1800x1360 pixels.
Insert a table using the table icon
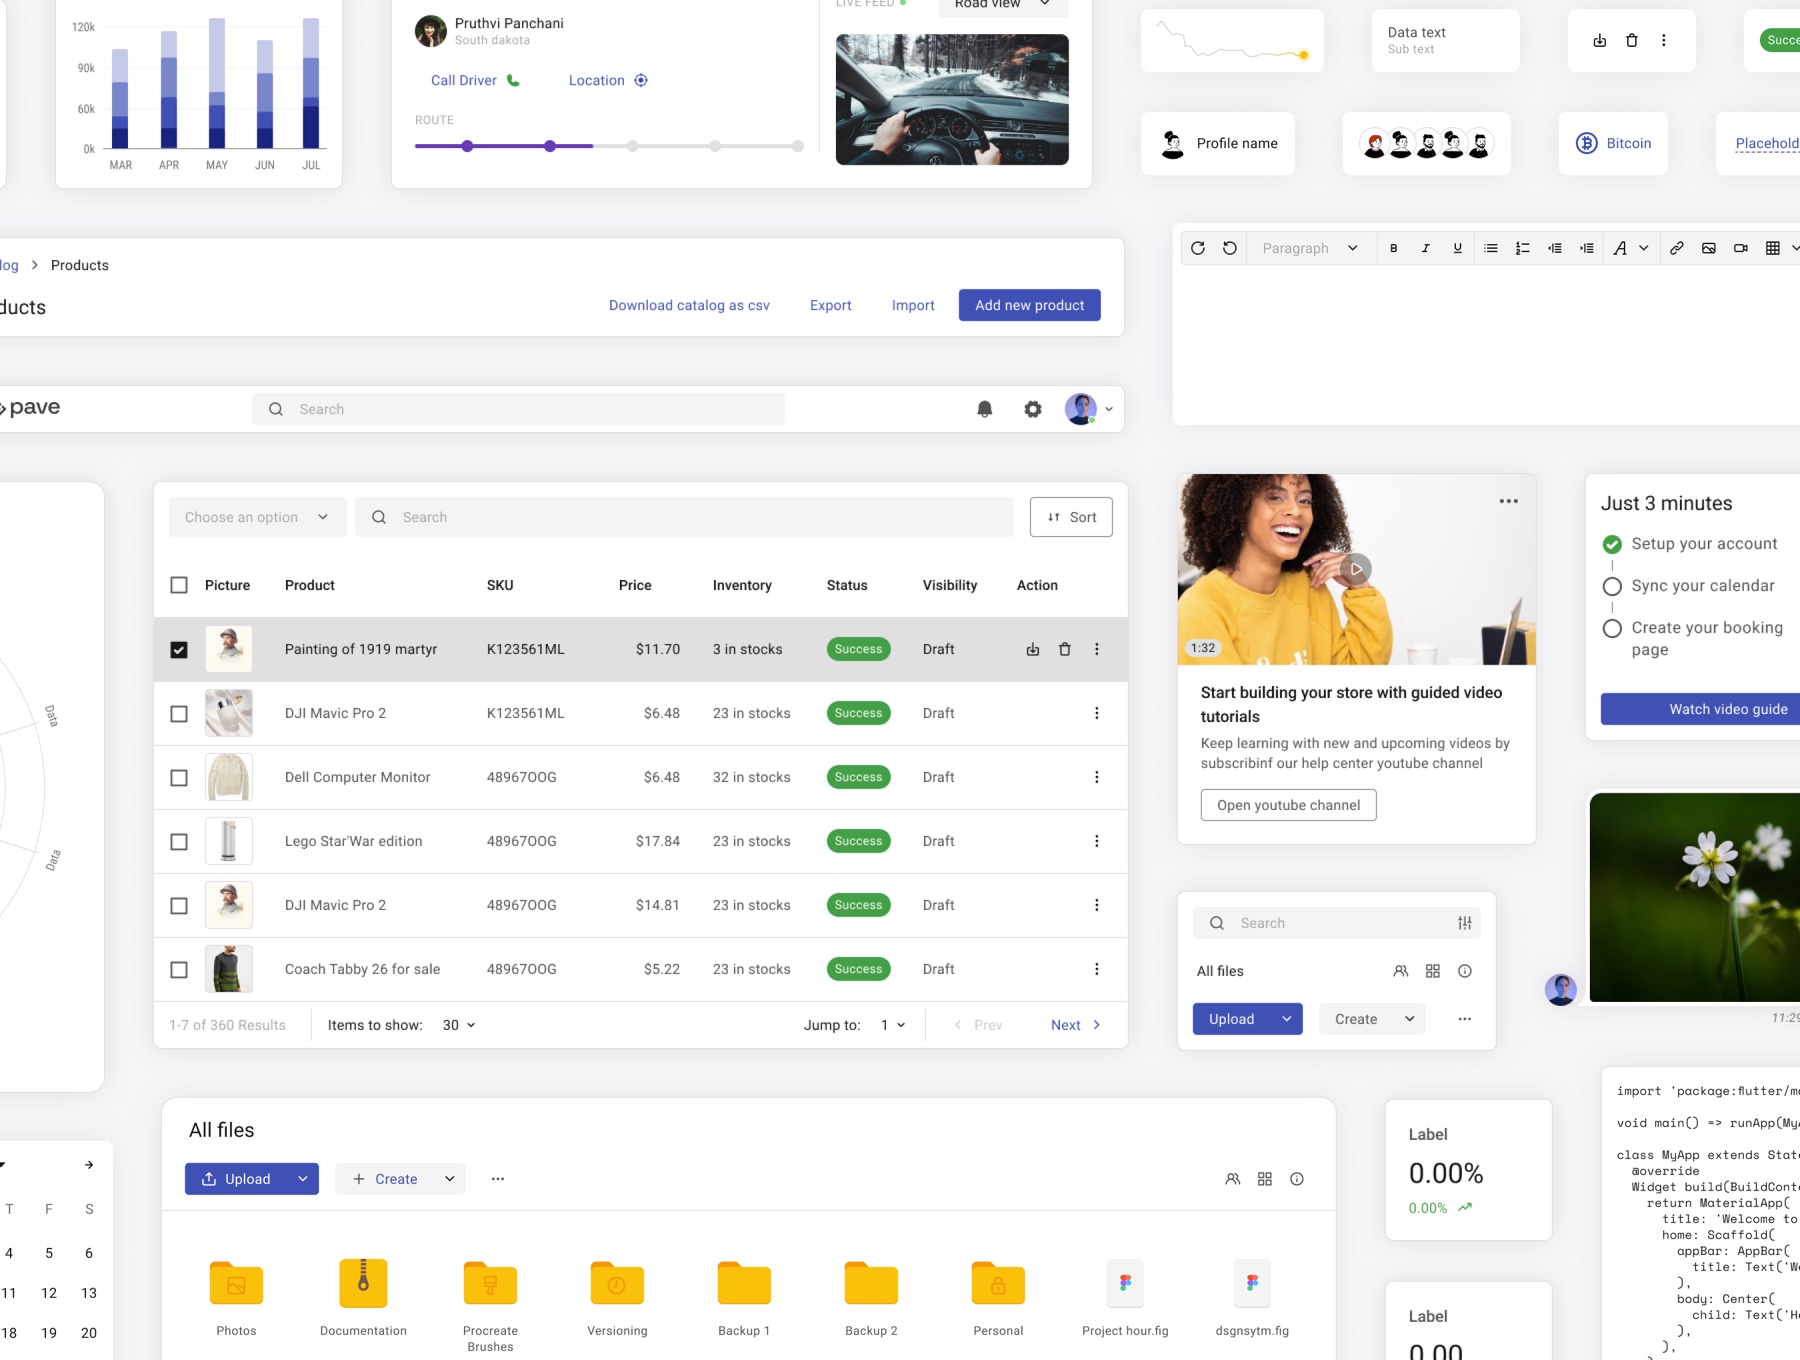tap(1772, 248)
